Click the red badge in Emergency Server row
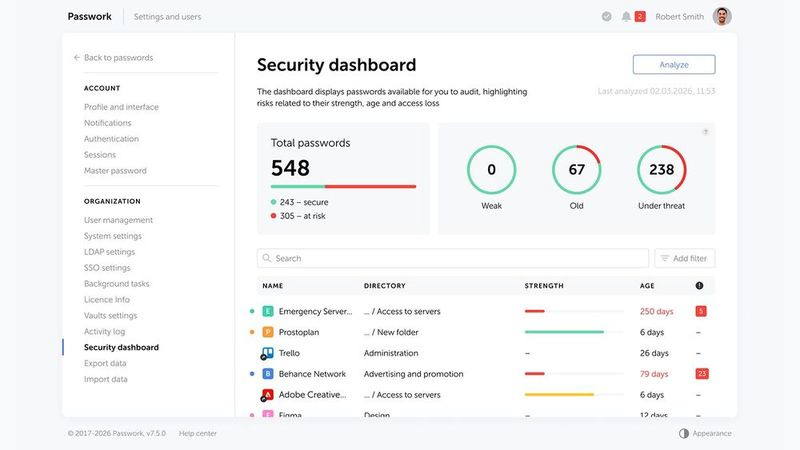Image resolution: width=800 pixels, height=450 pixels. pos(701,311)
